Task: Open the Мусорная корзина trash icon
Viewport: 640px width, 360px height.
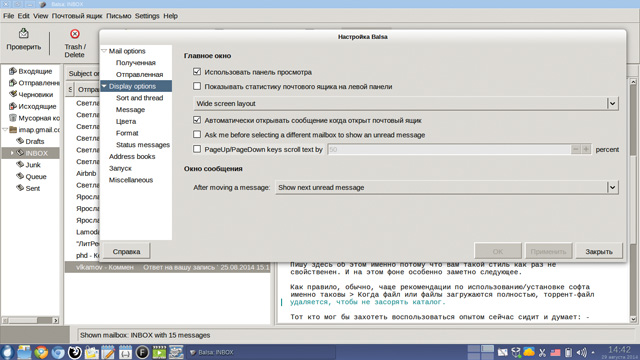Action: pyautogui.click(x=13, y=118)
